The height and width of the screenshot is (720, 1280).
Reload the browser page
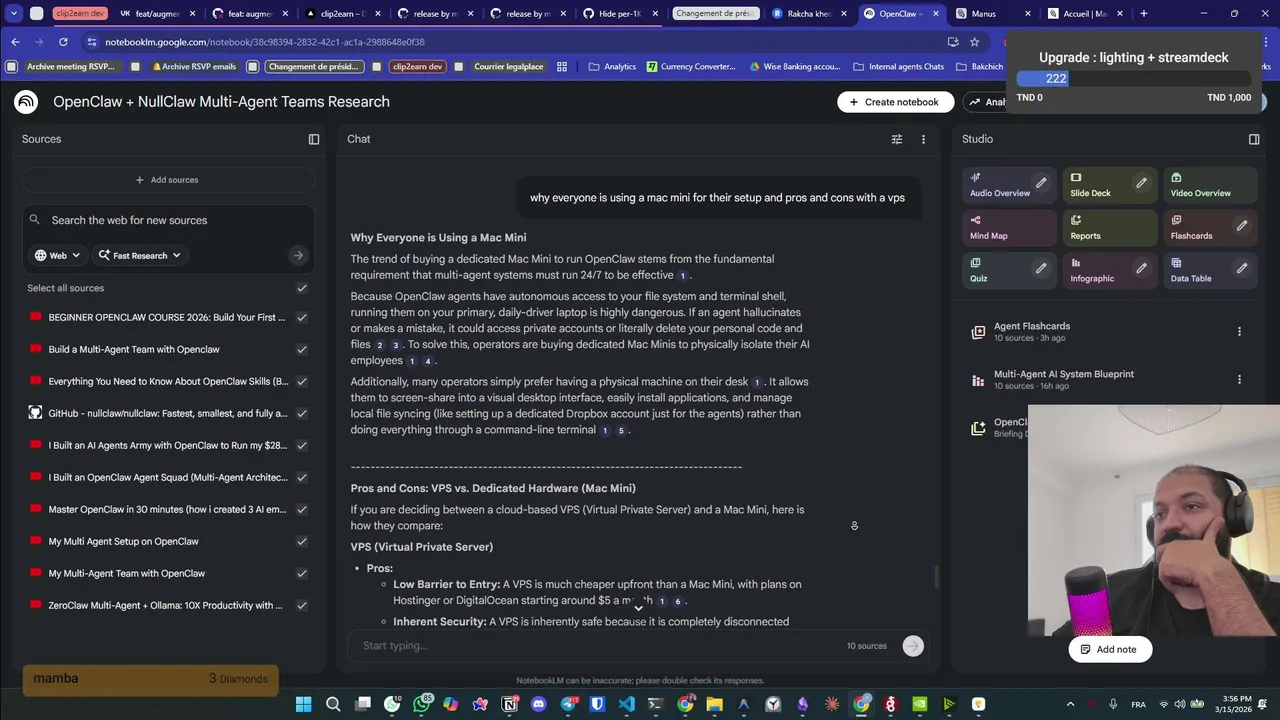(63, 42)
